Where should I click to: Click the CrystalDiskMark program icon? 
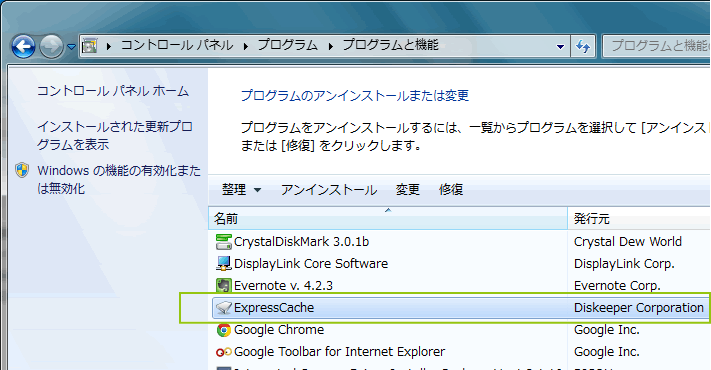pos(224,242)
